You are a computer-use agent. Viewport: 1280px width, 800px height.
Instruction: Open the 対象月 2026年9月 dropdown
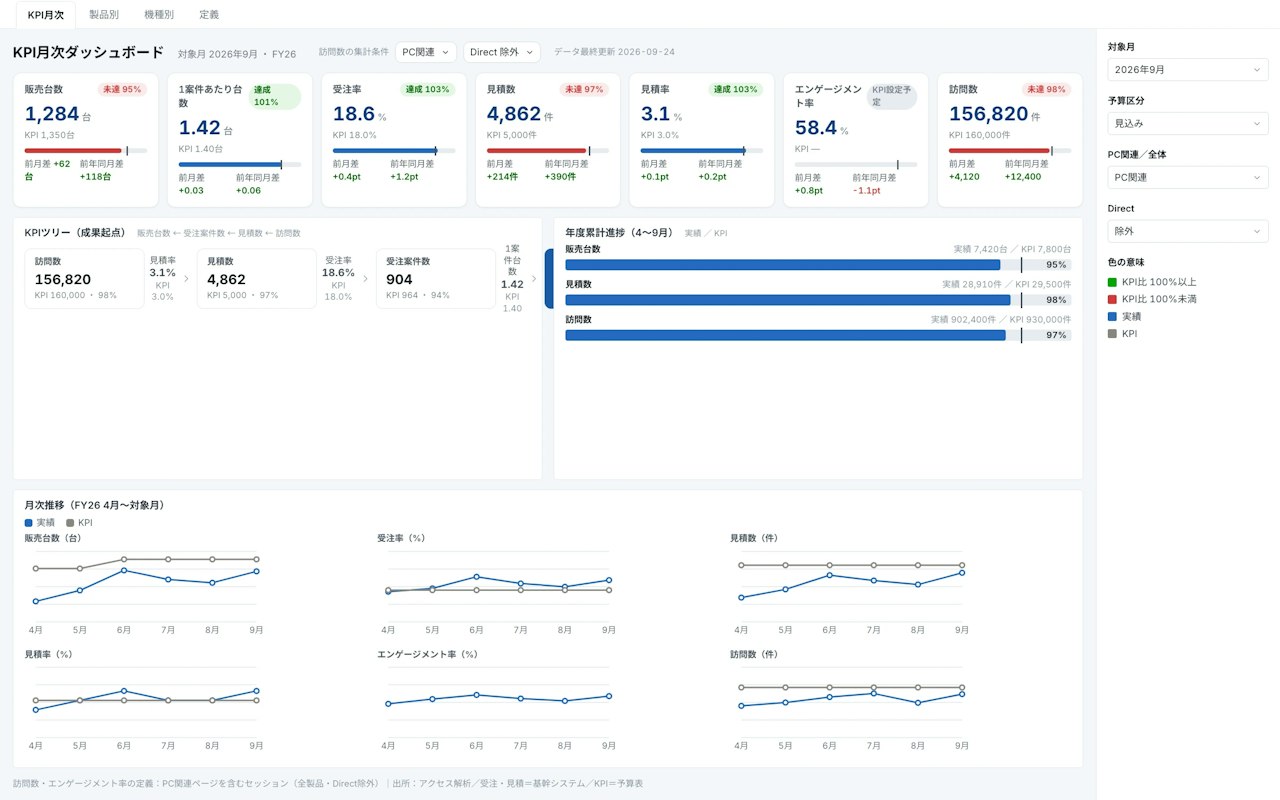1188,70
